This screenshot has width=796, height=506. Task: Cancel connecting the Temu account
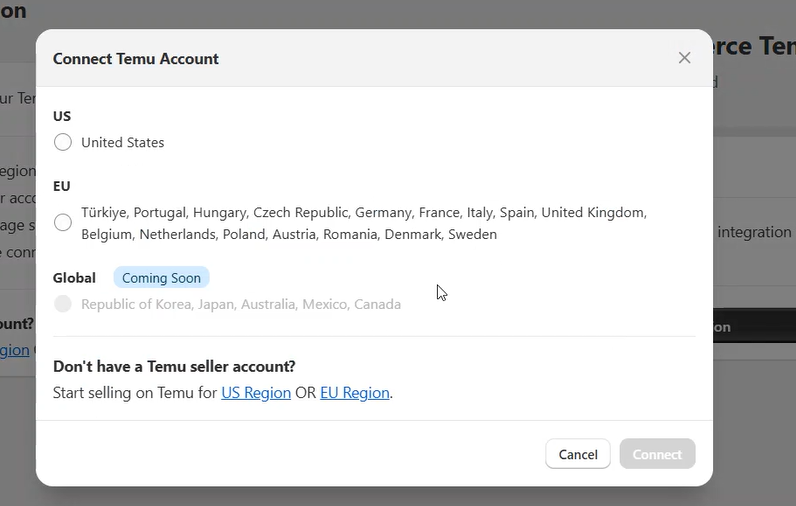pos(578,454)
